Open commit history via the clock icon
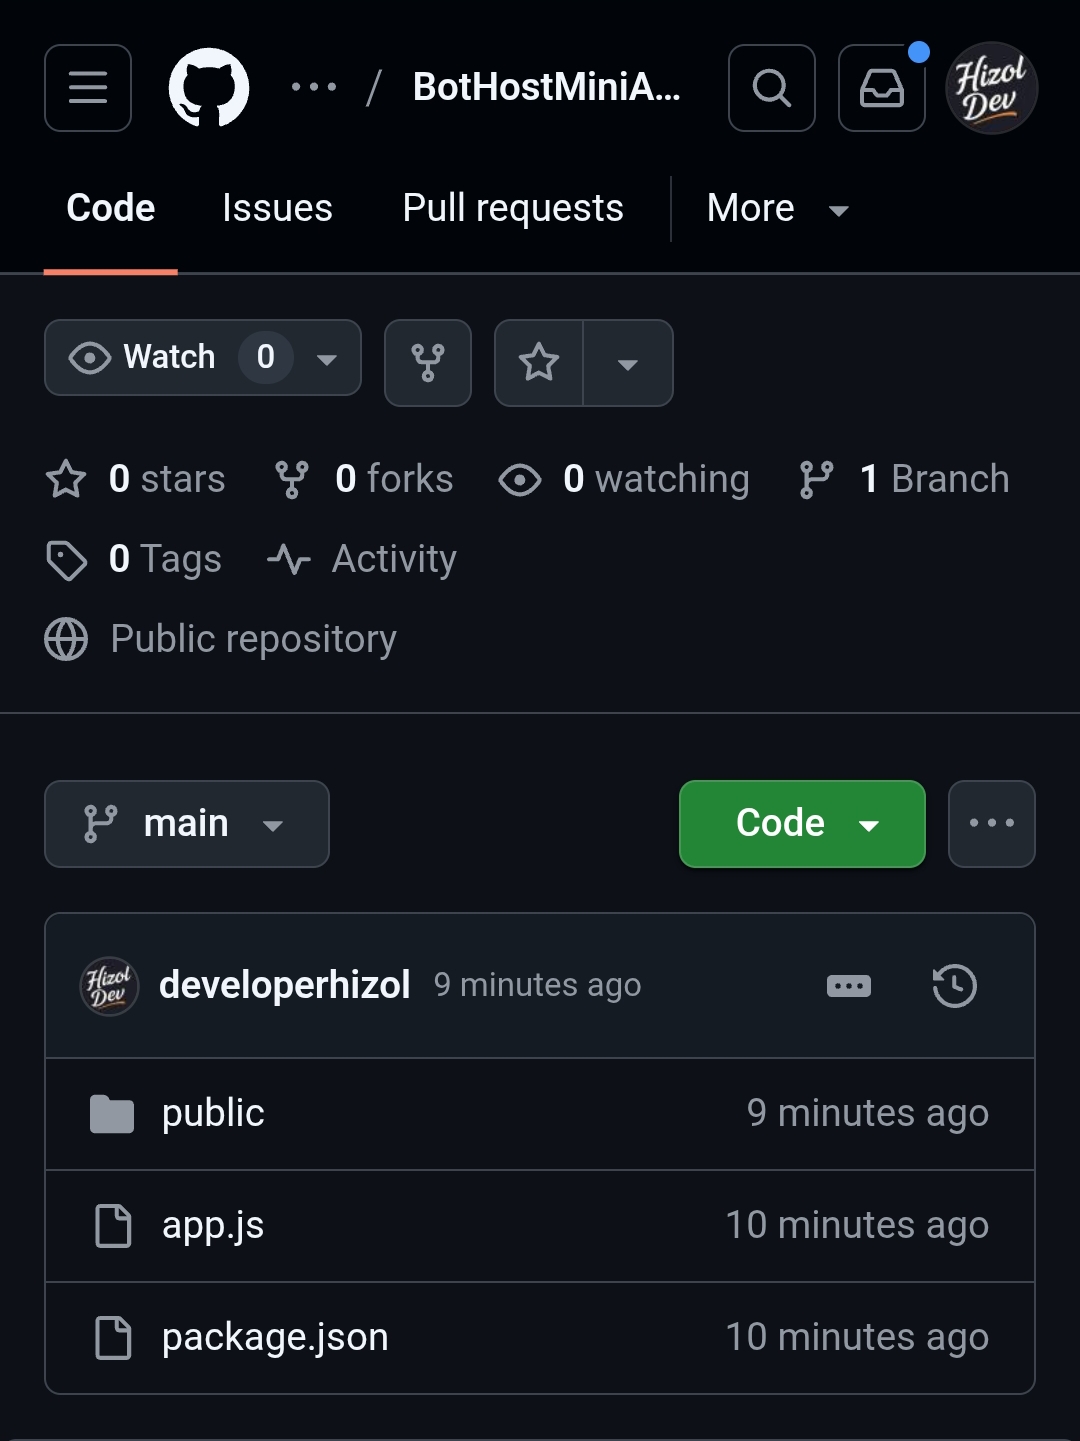The image size is (1080, 1441). [x=953, y=985]
